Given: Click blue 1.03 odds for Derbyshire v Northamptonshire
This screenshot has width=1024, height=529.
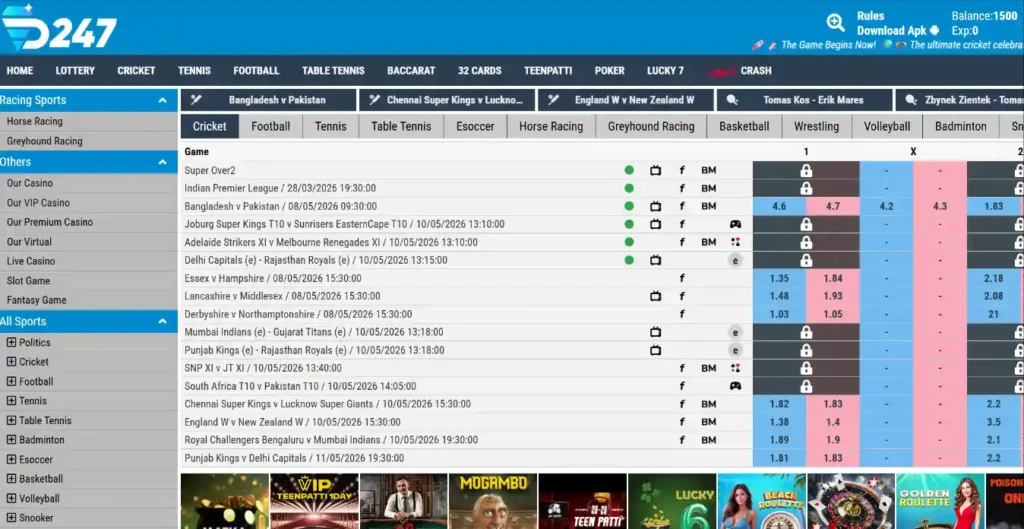Looking at the screenshot, I should [779, 314].
